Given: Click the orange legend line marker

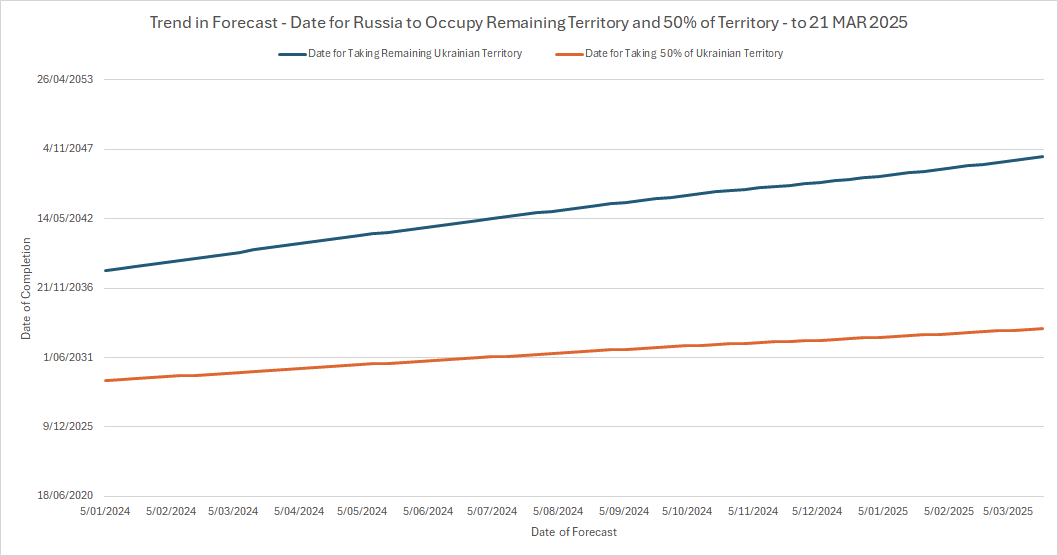Looking at the screenshot, I should pyautogui.click(x=567, y=54).
